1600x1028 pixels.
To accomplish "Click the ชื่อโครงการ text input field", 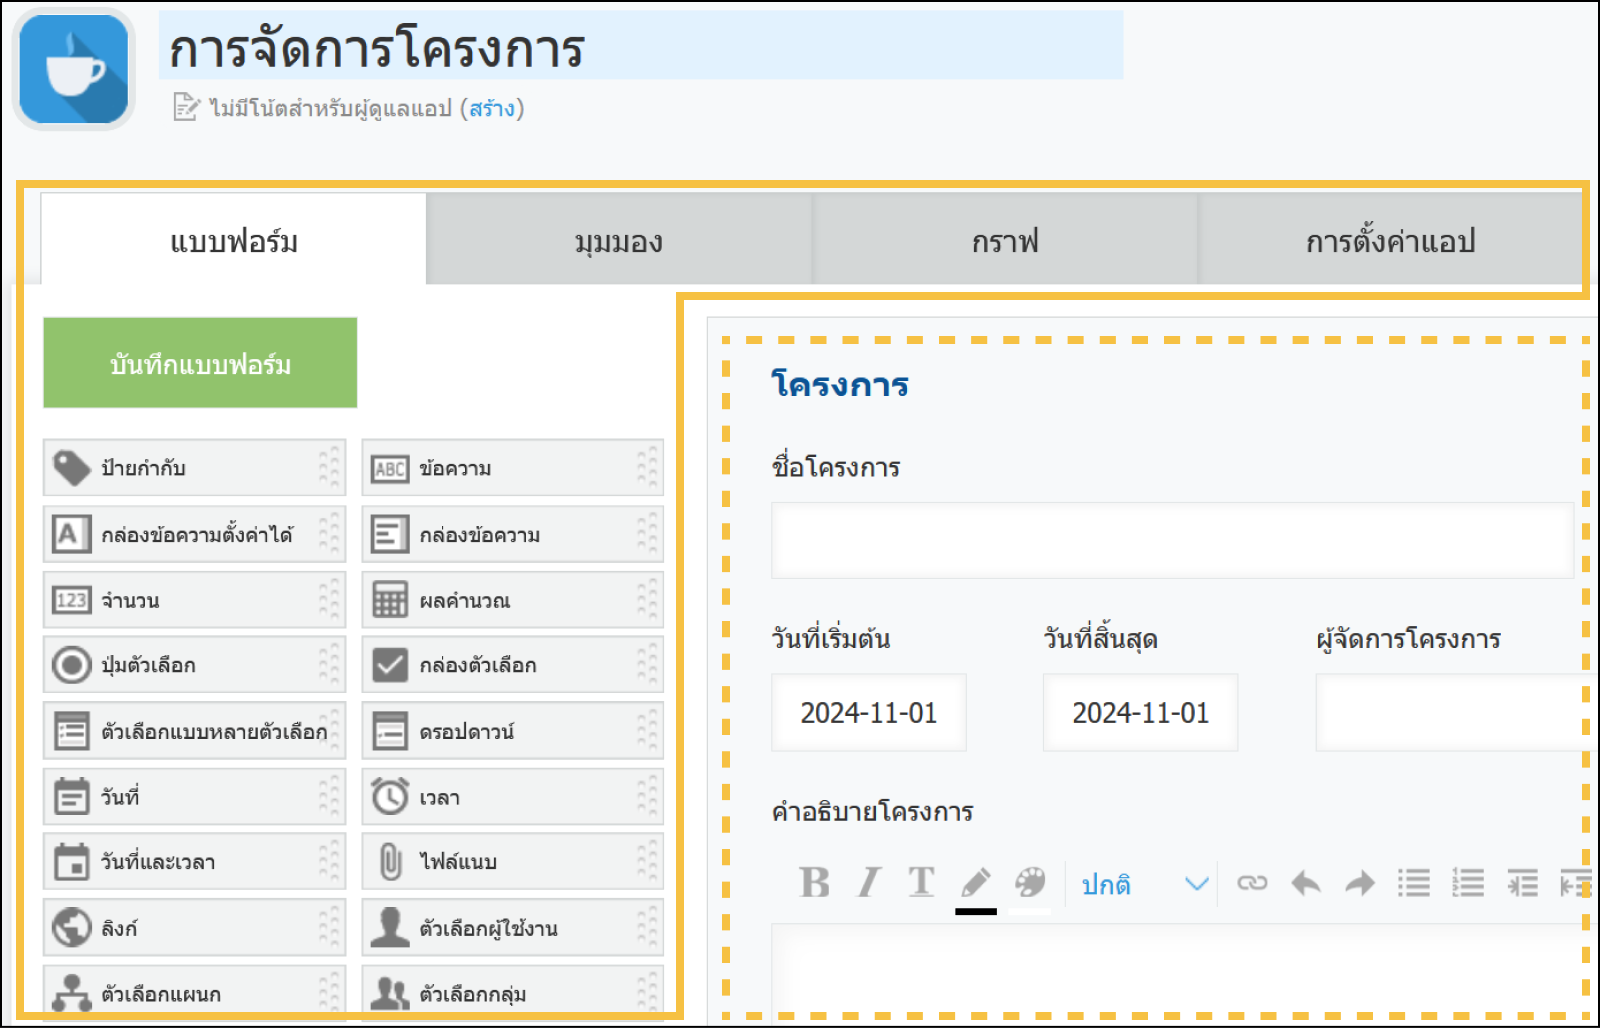I will [x=1171, y=540].
